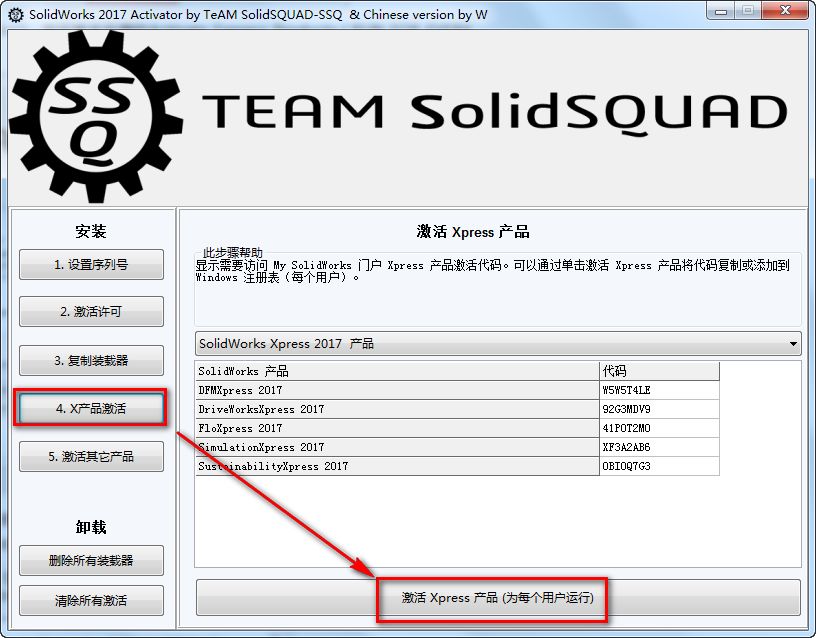
Task: Select the highlighted 4. X产品激活 button
Action: tap(90, 408)
